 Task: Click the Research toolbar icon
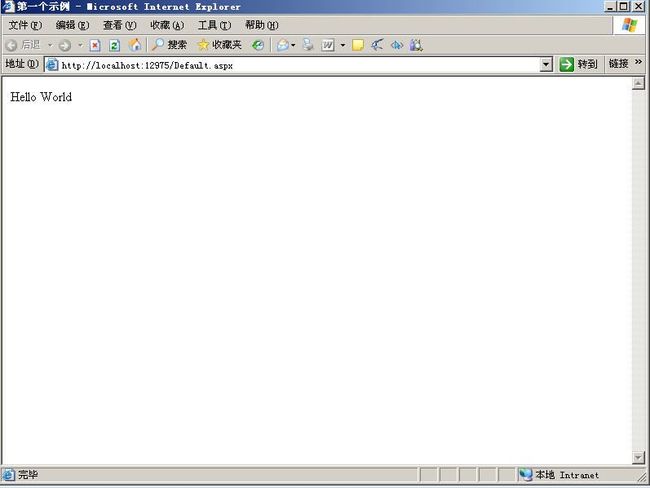(416, 45)
